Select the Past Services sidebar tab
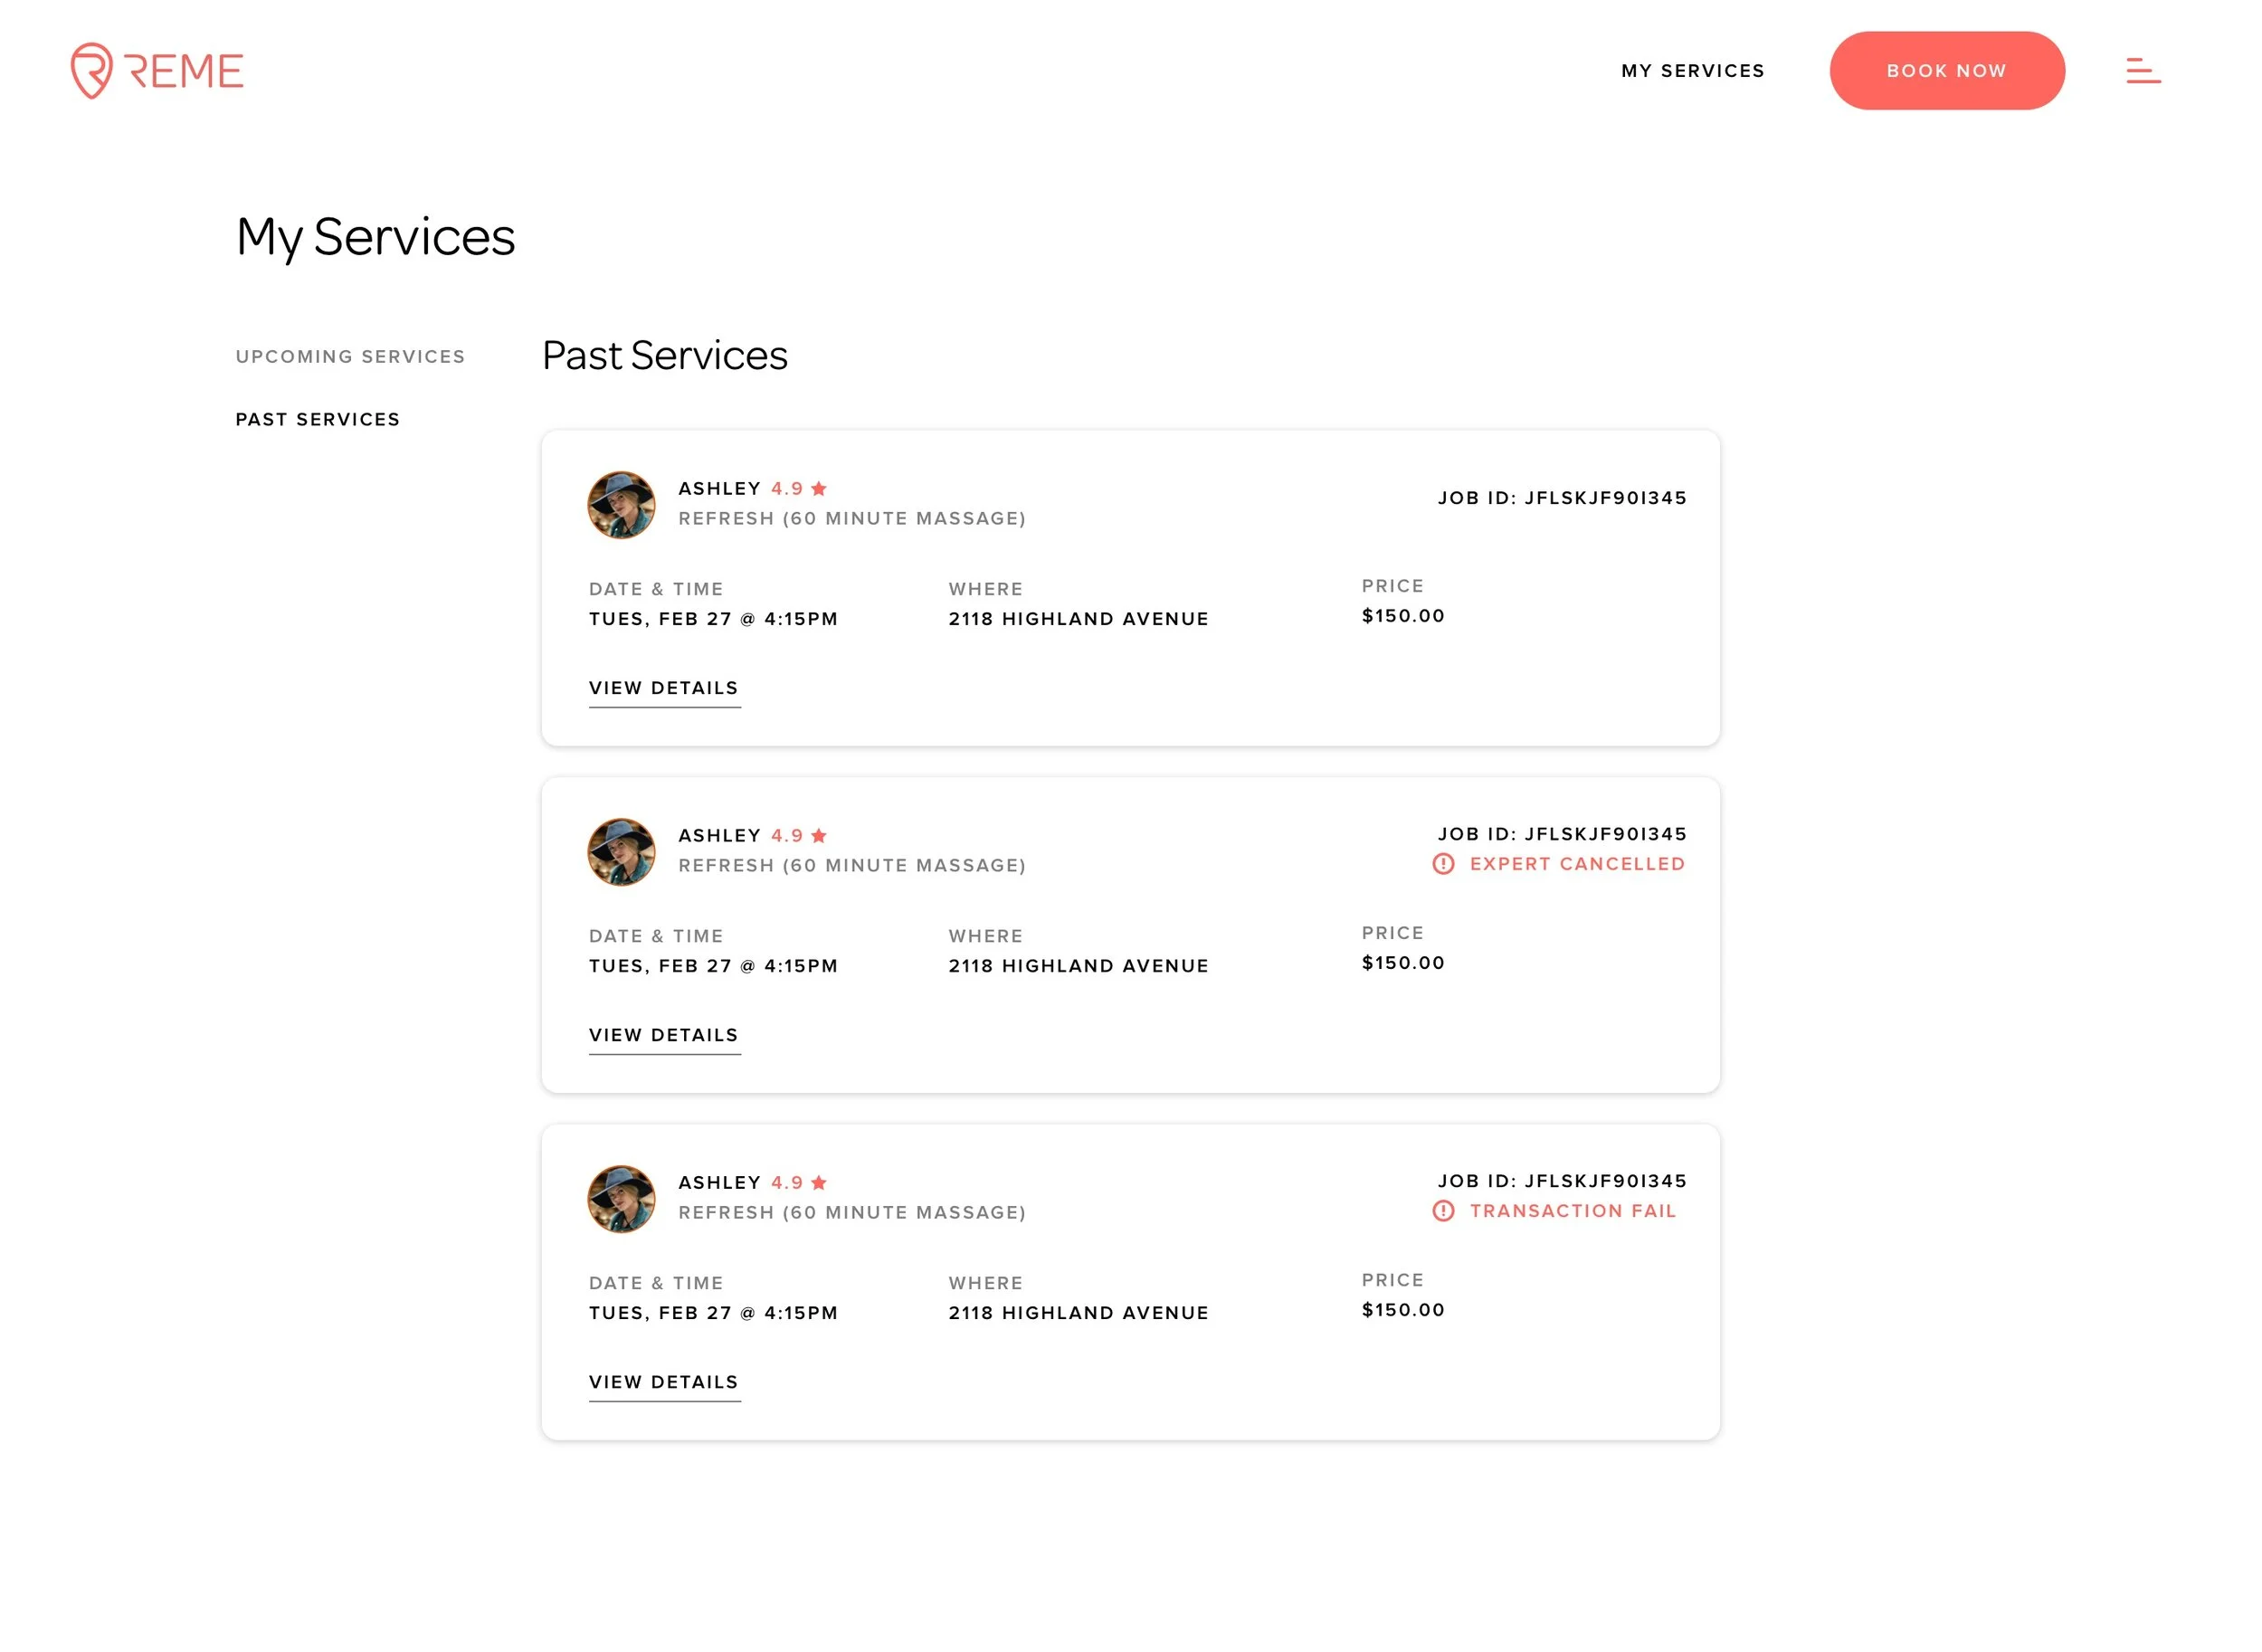This screenshot has height=1652, width=2262. click(318, 420)
